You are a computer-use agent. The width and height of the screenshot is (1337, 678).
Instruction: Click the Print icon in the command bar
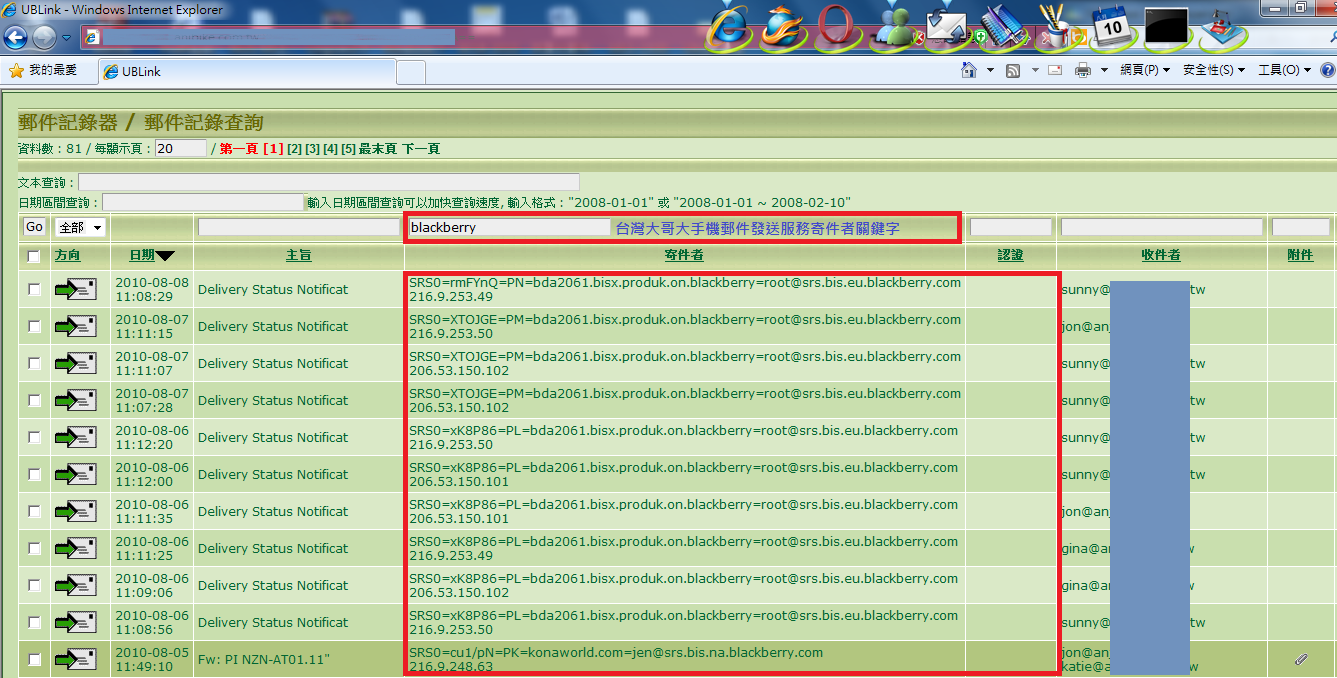pos(1082,70)
